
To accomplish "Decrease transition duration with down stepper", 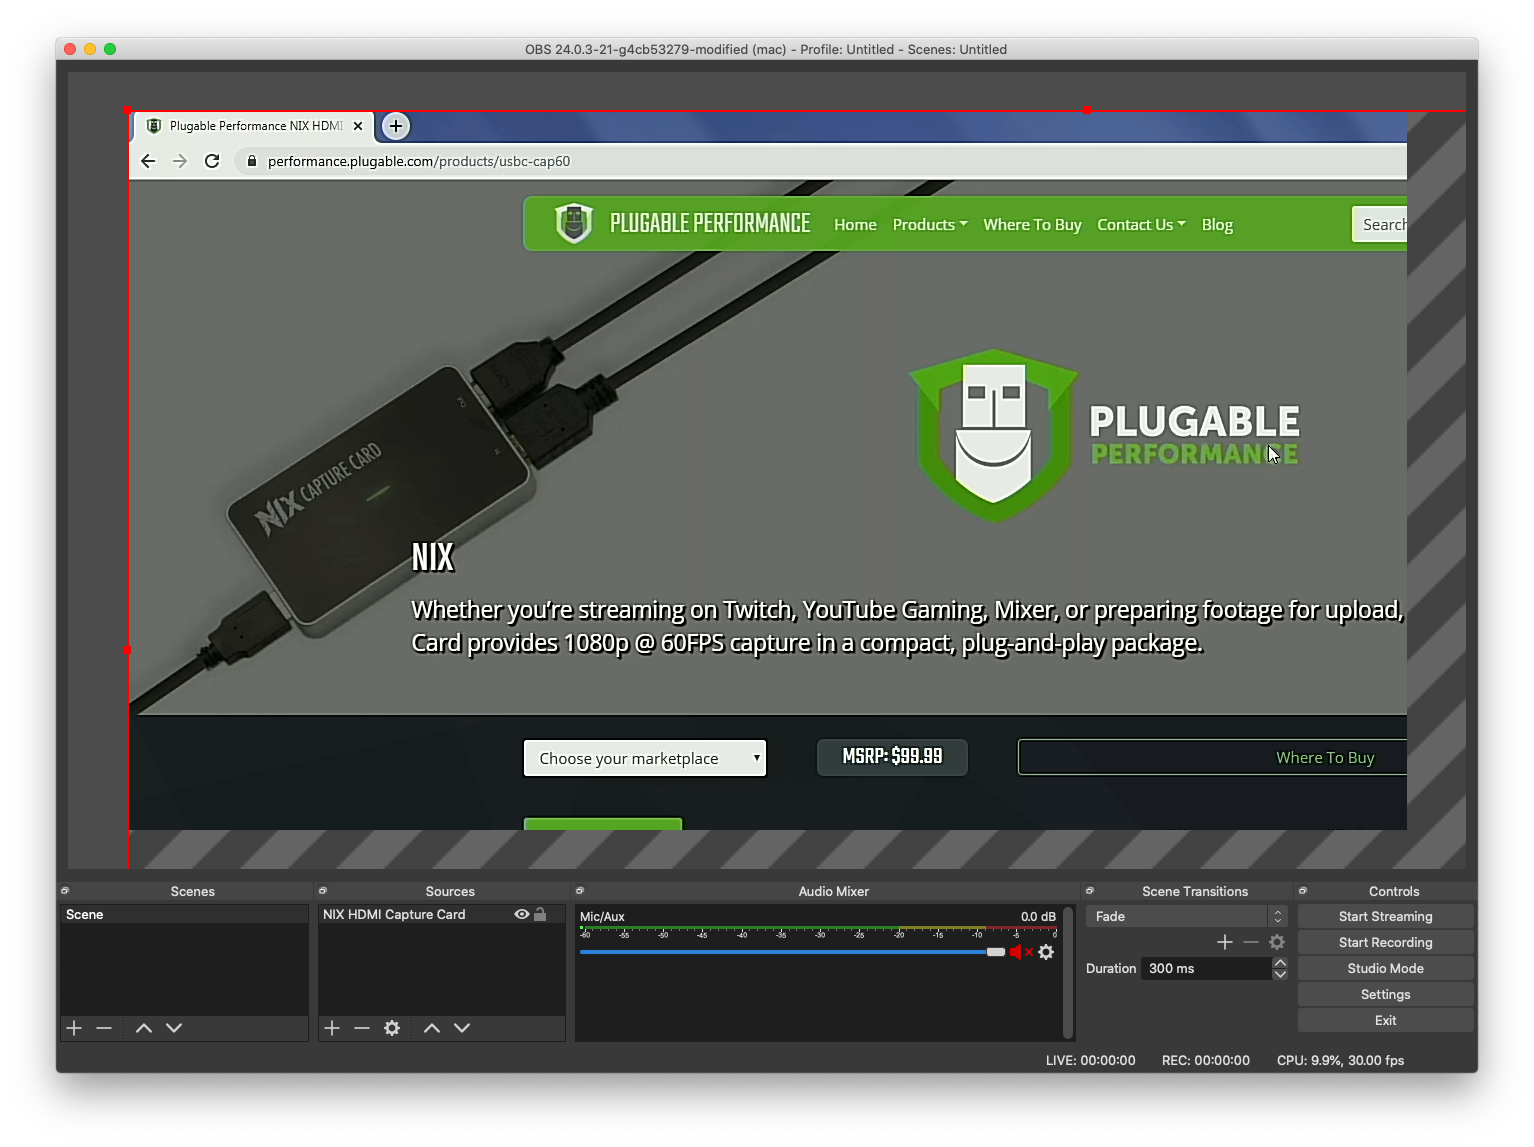I will coord(1280,974).
